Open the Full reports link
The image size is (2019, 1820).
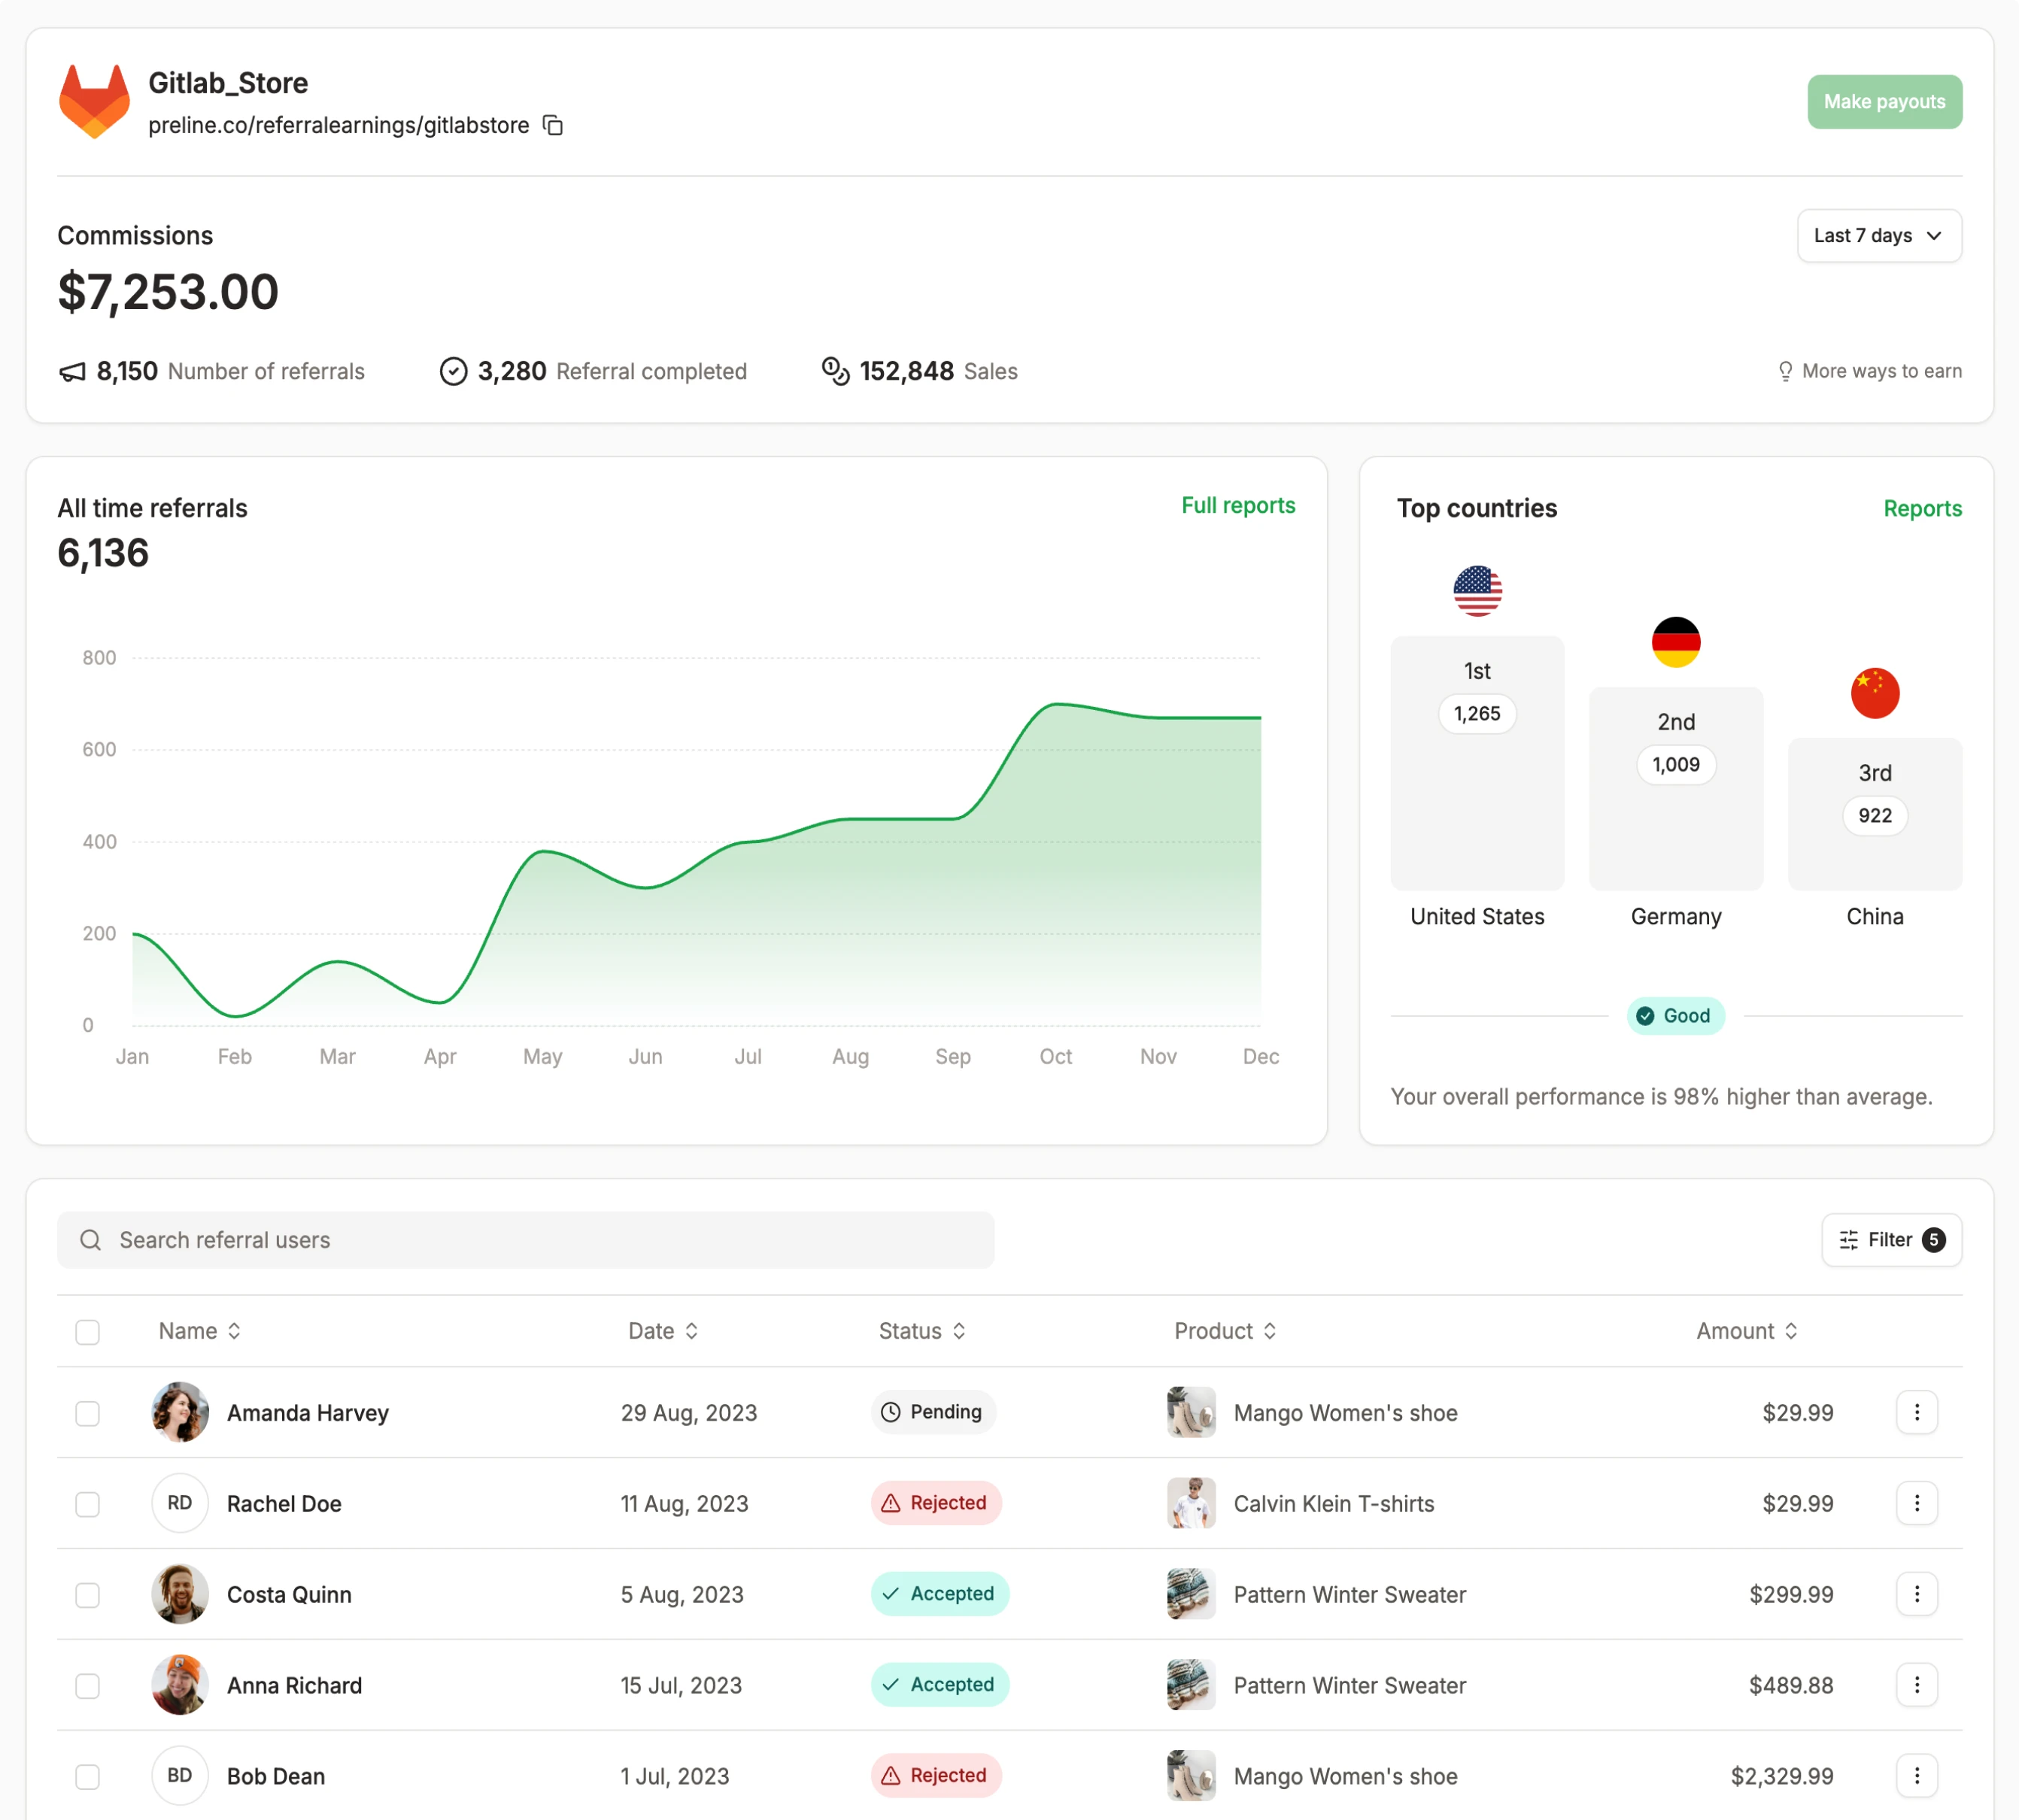1237,506
